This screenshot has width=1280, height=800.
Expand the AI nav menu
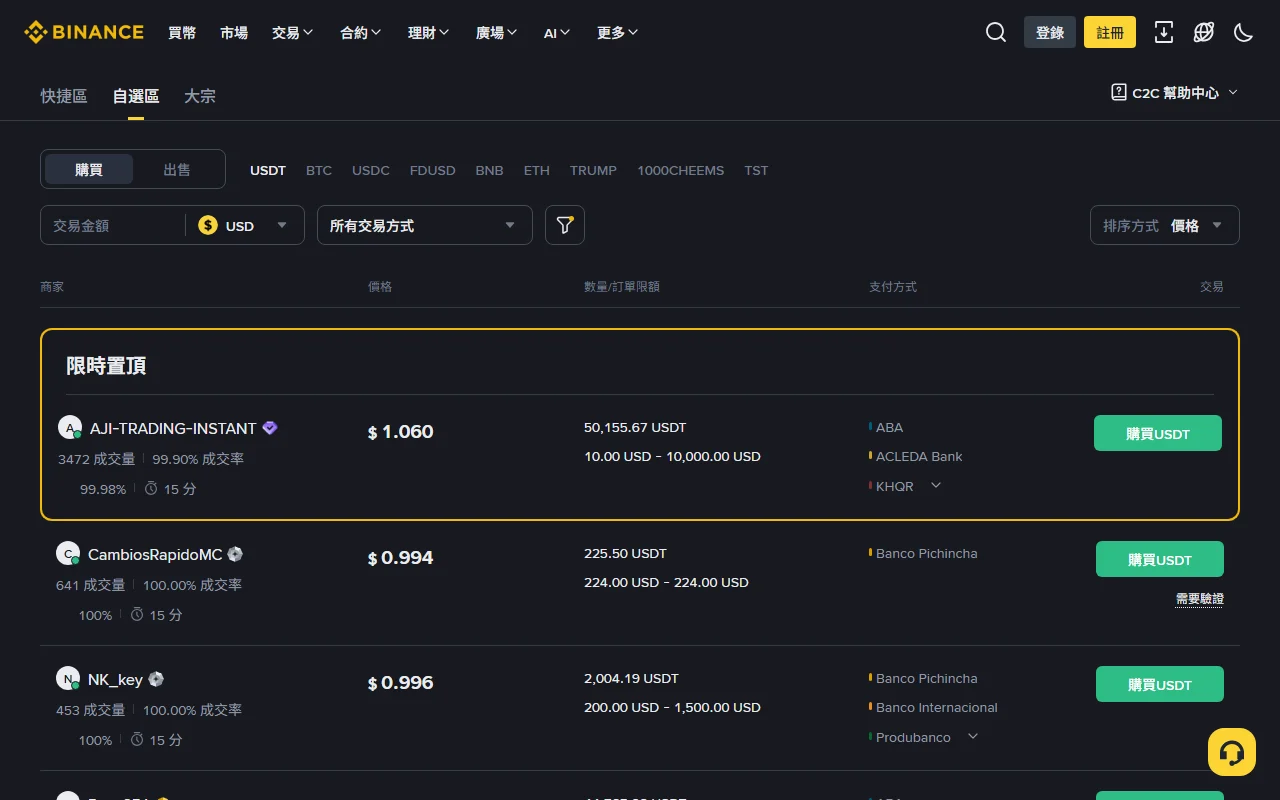[557, 32]
